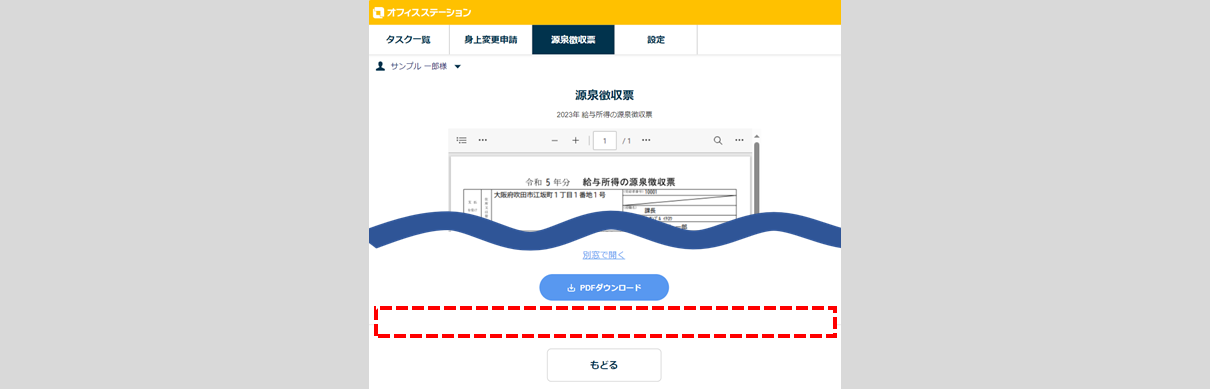
Task: Select the 源泉徴収票 tab
Action: click(x=573, y=40)
